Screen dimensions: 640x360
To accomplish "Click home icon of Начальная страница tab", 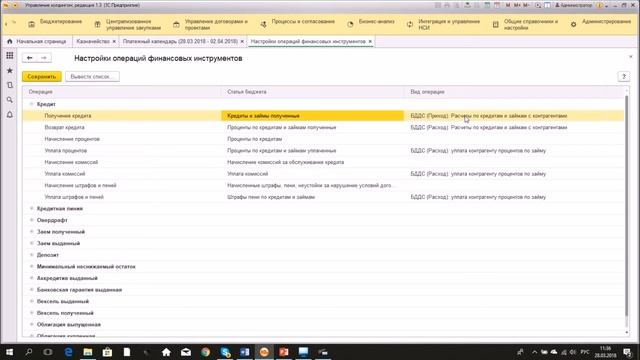I will pos(10,41).
